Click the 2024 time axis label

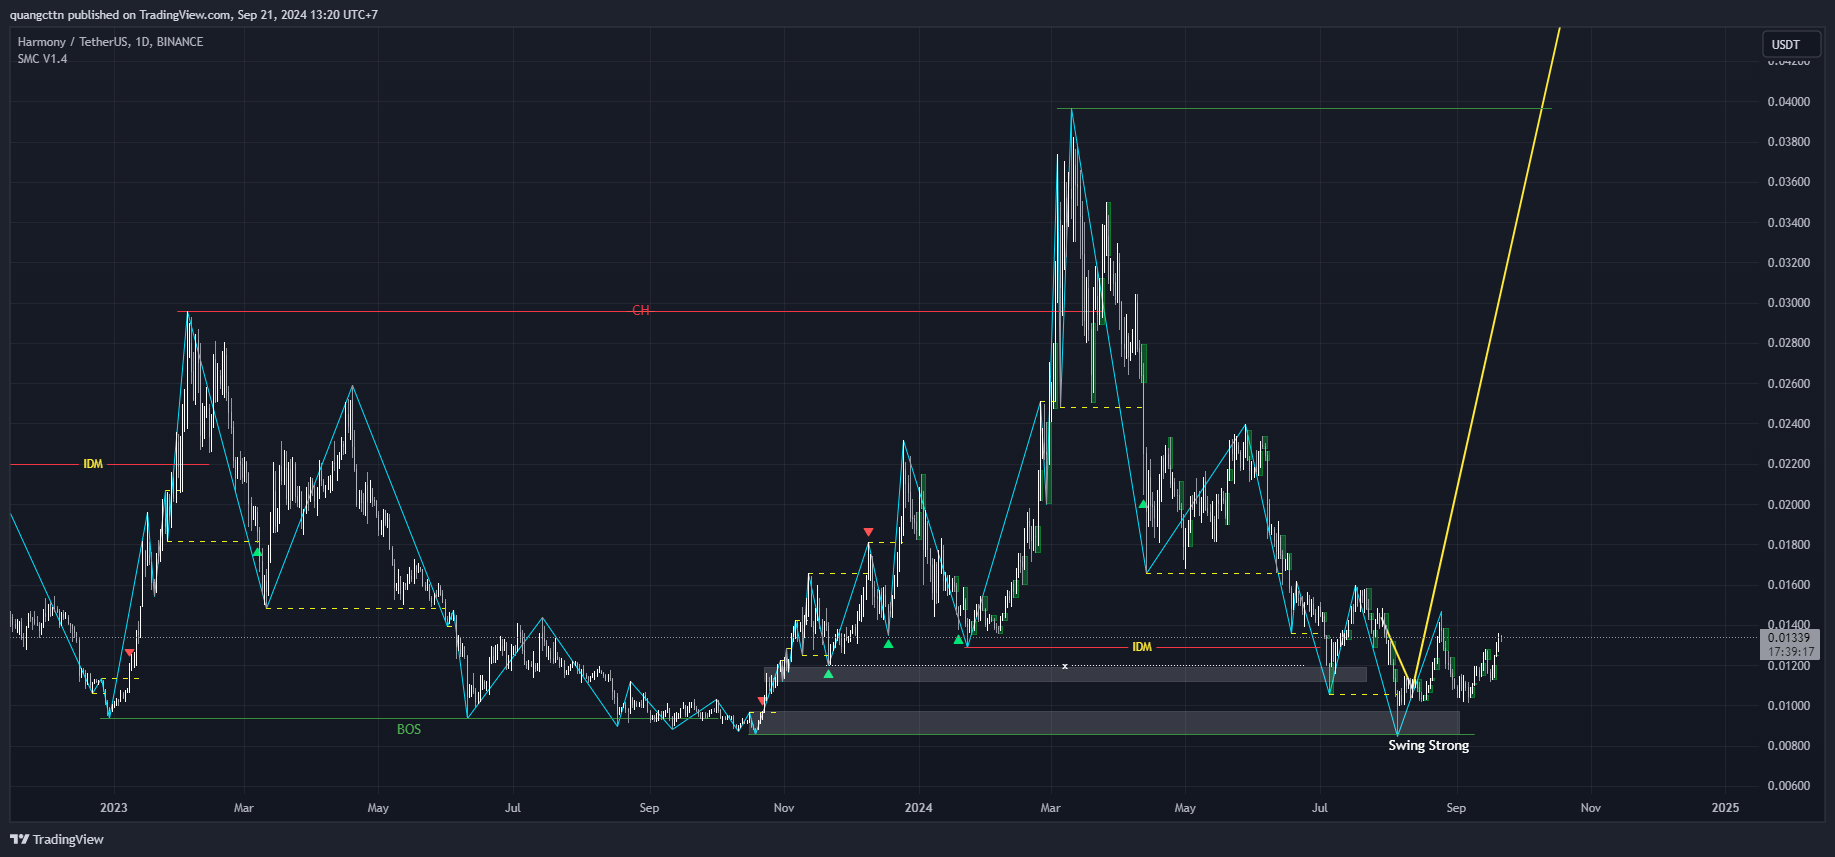(918, 808)
